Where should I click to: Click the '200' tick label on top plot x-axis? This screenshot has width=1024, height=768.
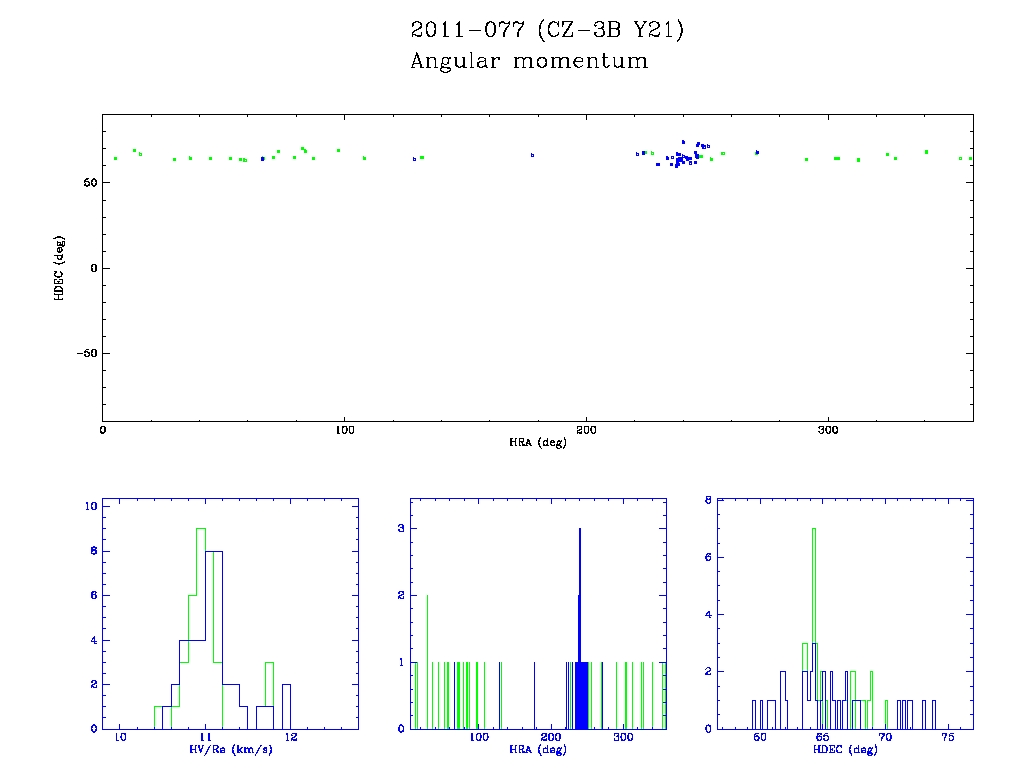586,430
